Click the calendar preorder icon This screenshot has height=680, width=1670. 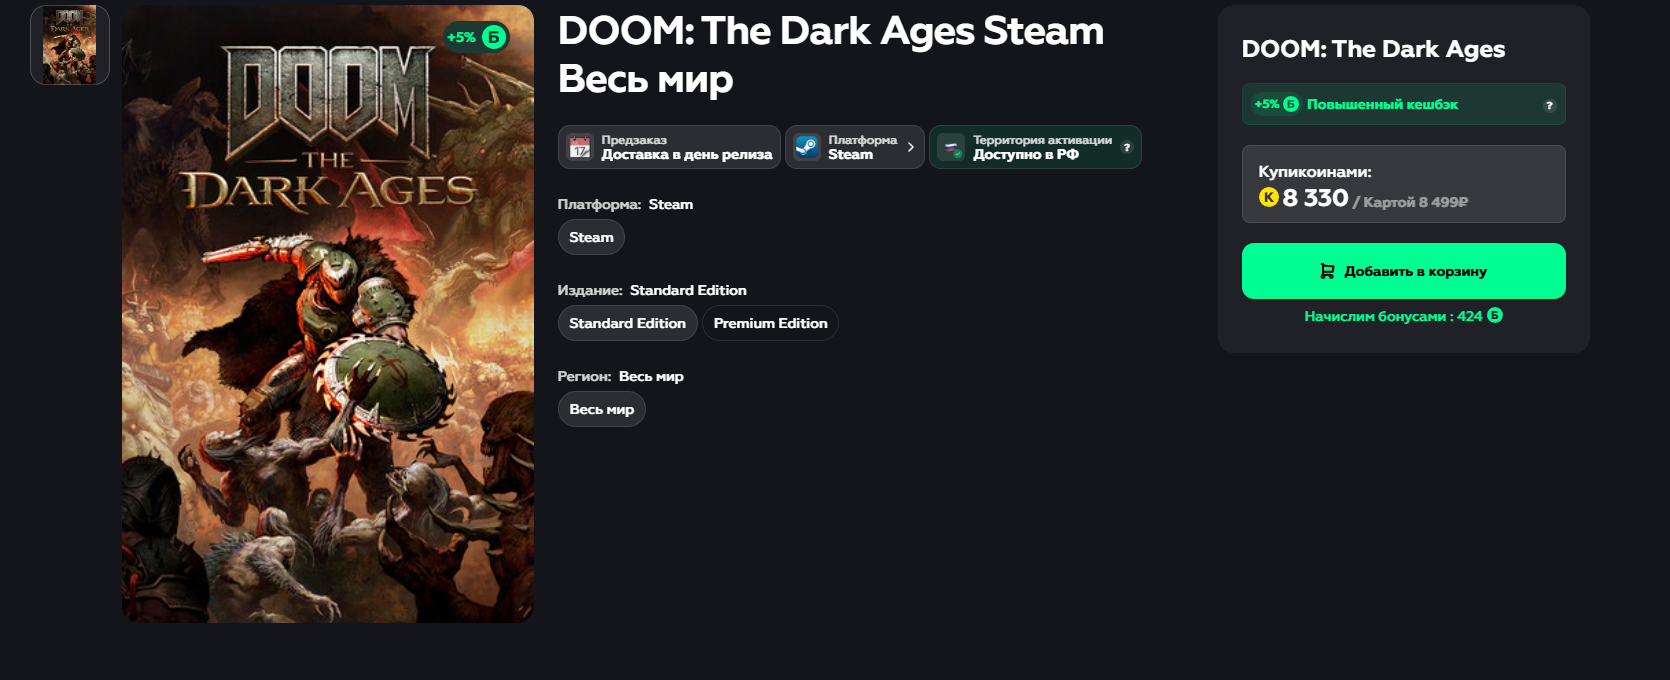coord(580,147)
